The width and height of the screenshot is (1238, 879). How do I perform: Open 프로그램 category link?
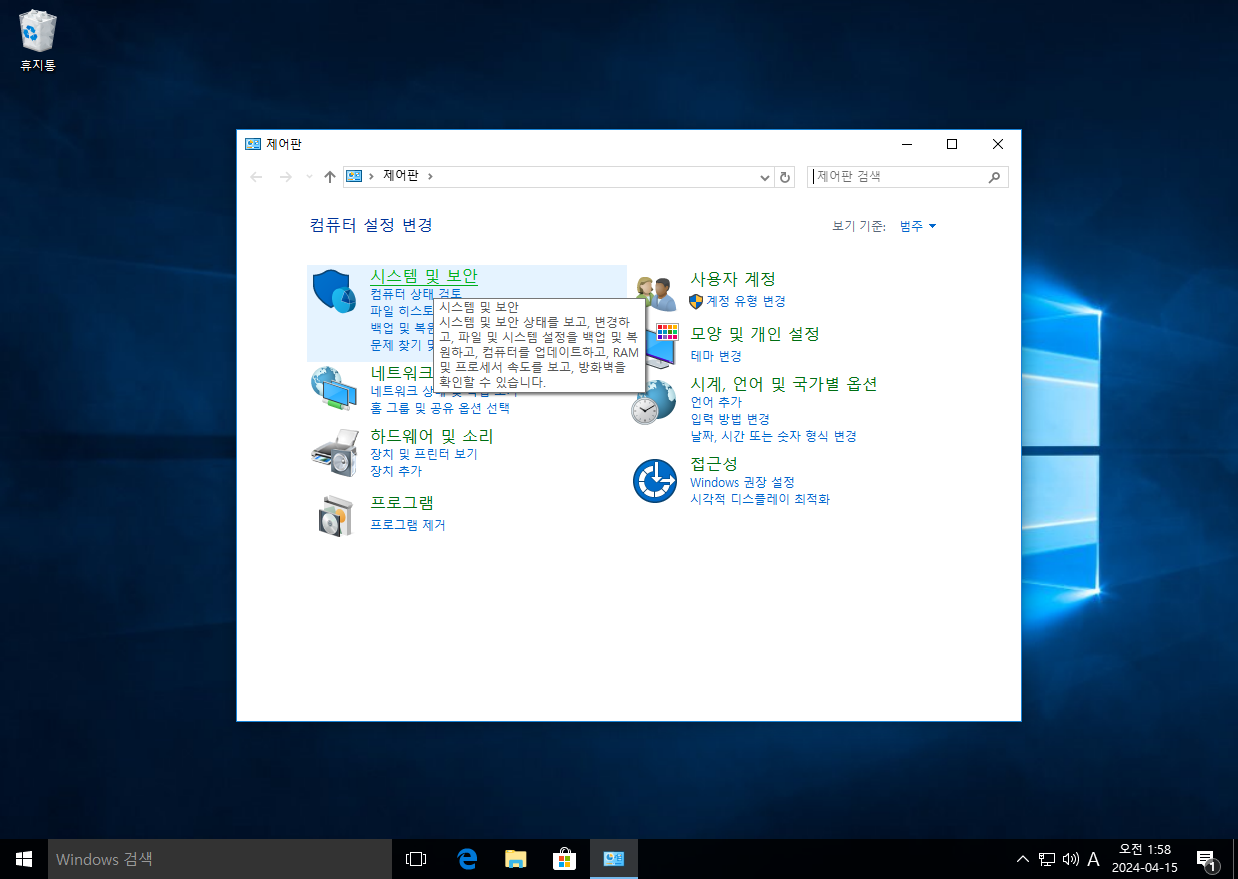[402, 502]
